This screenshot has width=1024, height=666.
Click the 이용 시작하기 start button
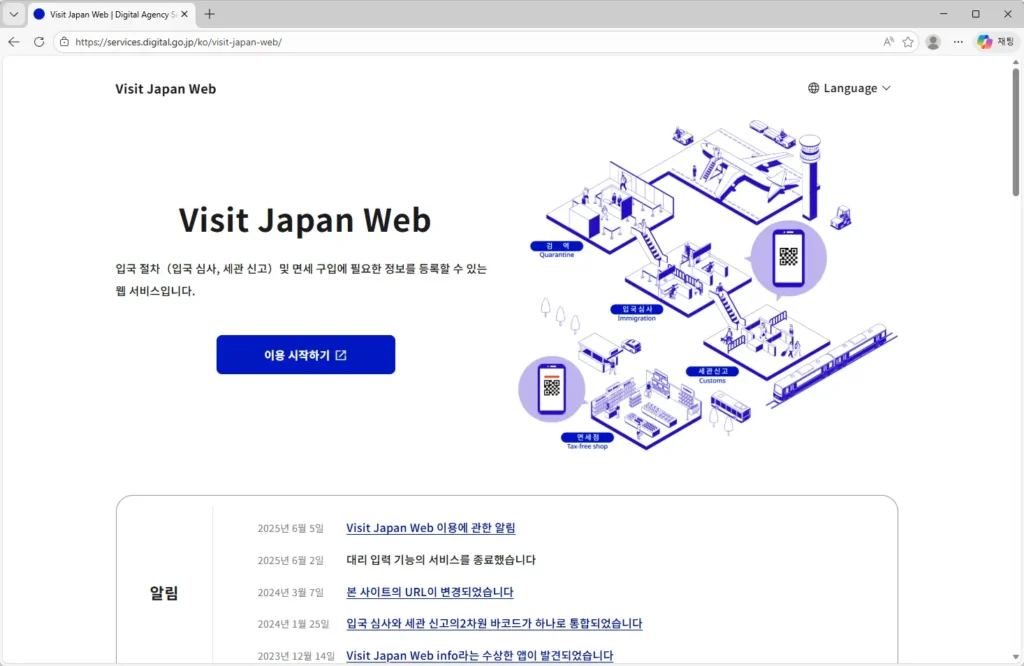[x=305, y=354]
